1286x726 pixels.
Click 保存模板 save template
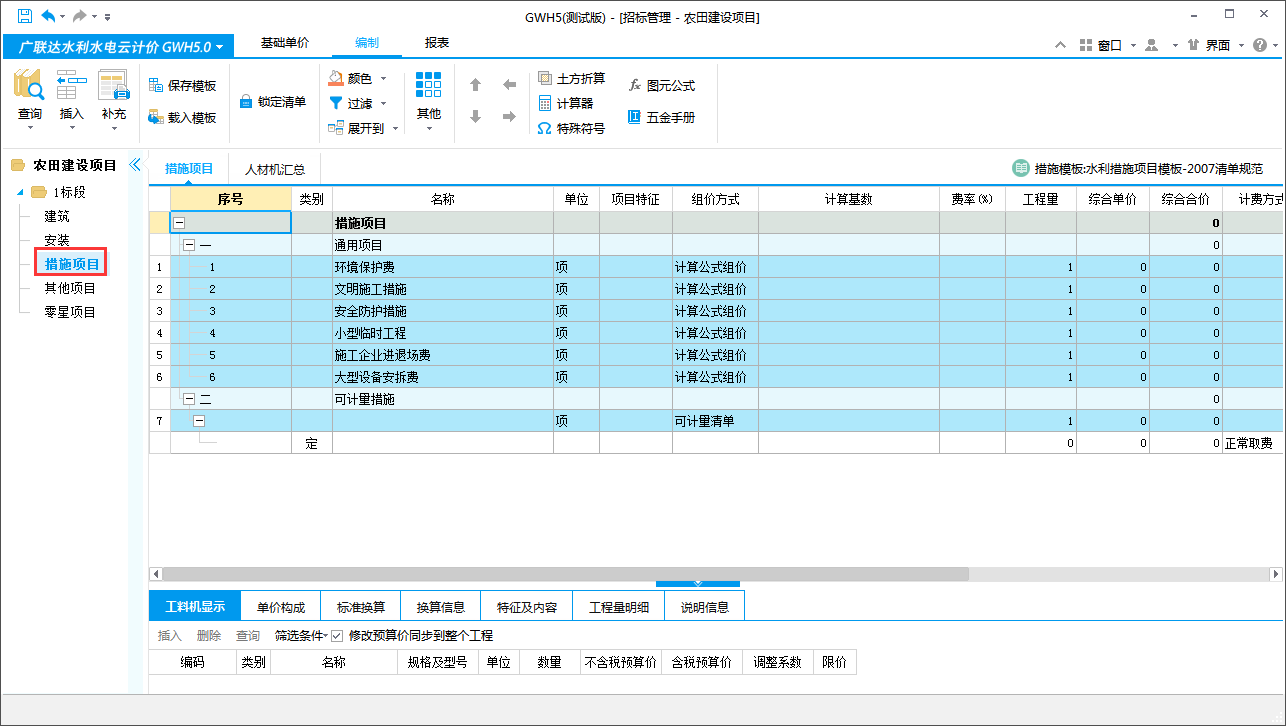(x=182, y=86)
